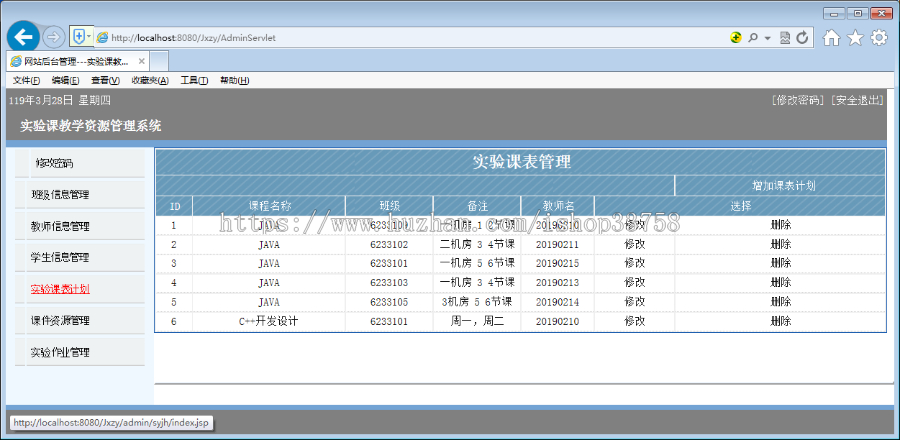
Task: Click 删除 for class 6233102 row
Action: (781, 244)
